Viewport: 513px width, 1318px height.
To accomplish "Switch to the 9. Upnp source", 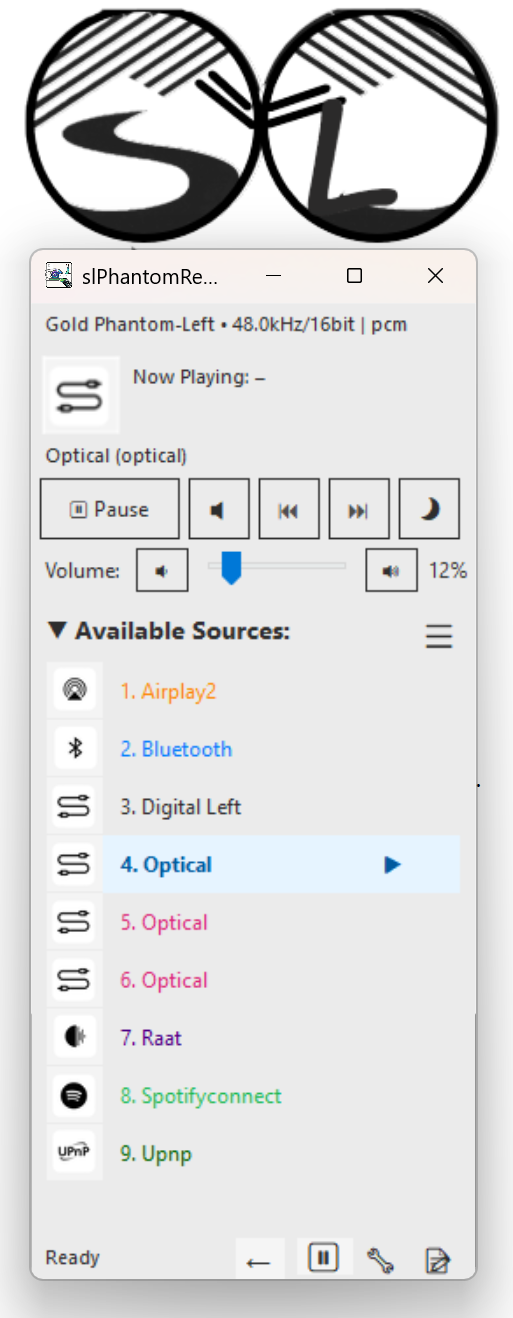I will tap(253, 1153).
